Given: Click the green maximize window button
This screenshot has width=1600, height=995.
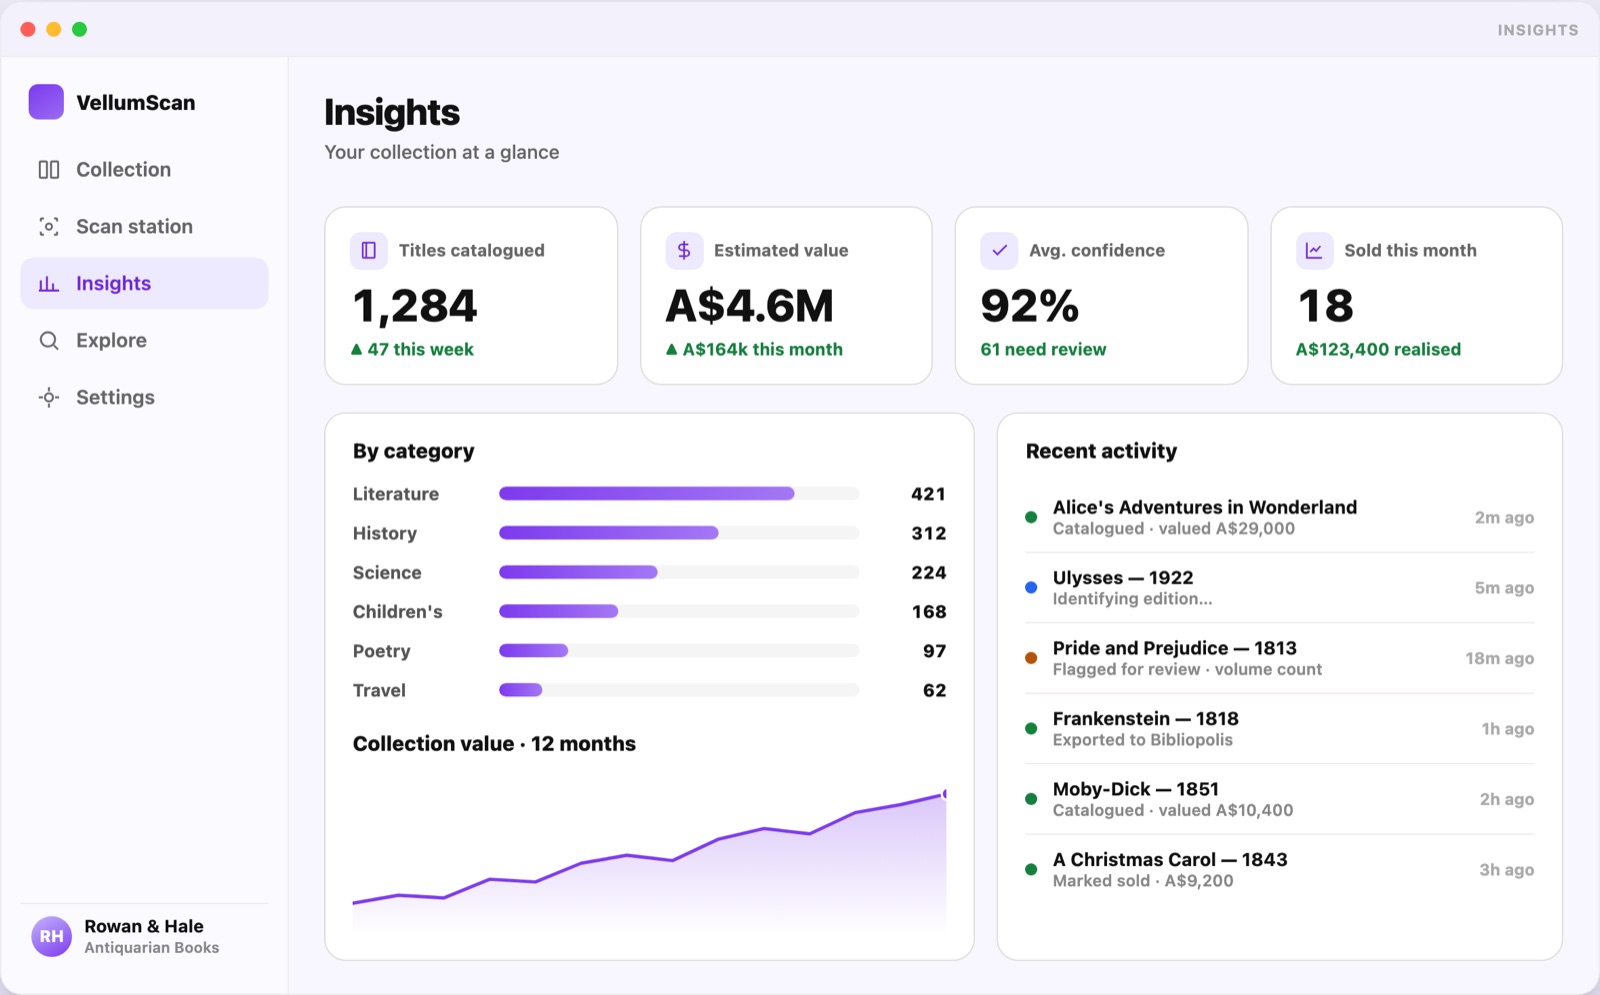Looking at the screenshot, I should click(x=80, y=29).
